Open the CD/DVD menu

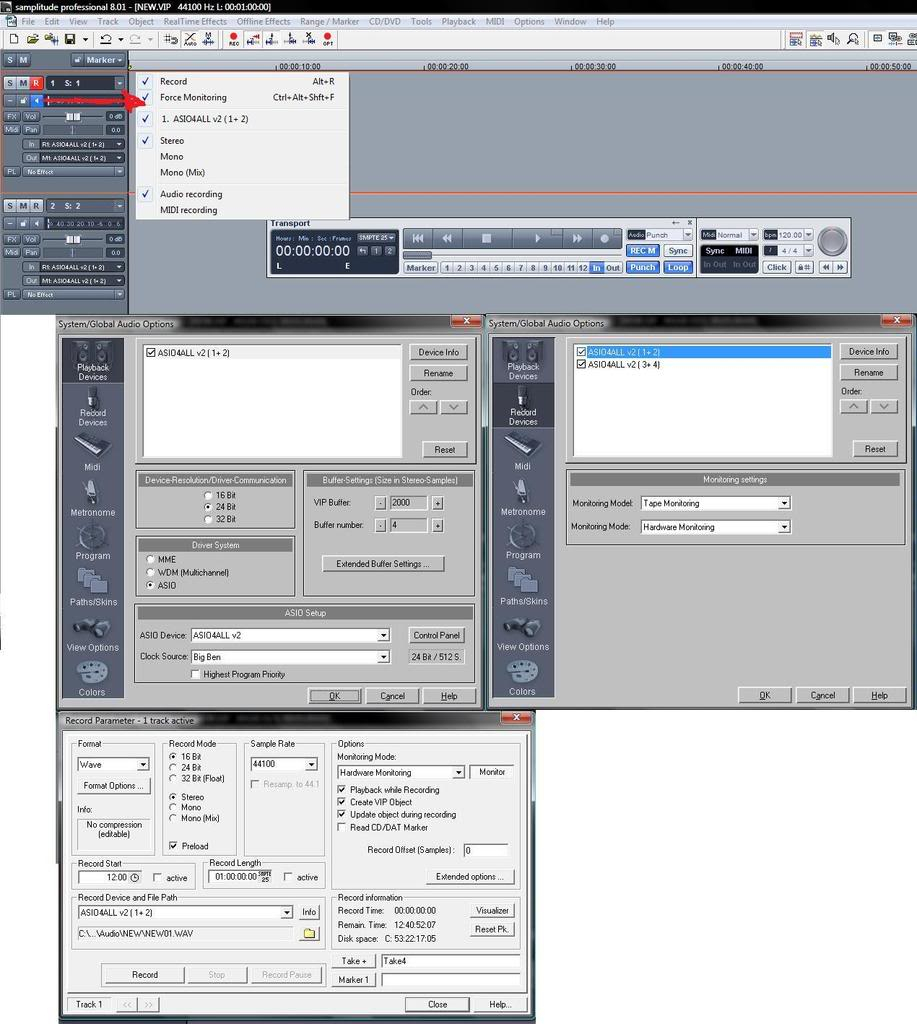[x=385, y=22]
